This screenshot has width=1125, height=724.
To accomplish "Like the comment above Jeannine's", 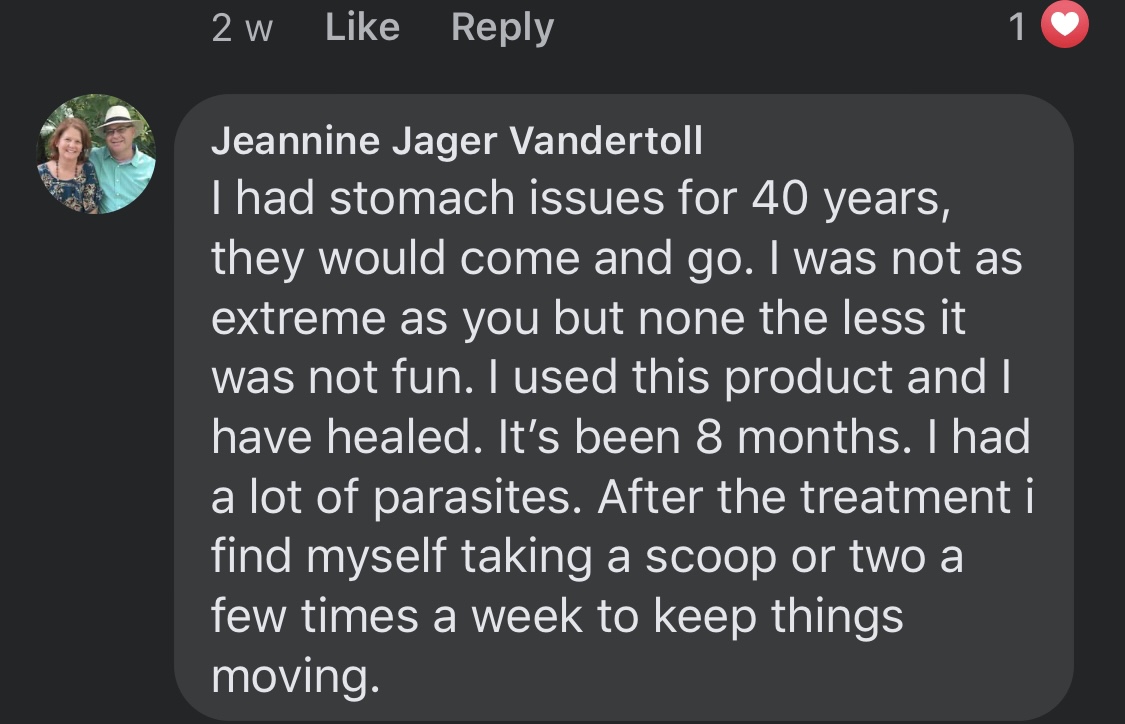I will click(362, 27).
